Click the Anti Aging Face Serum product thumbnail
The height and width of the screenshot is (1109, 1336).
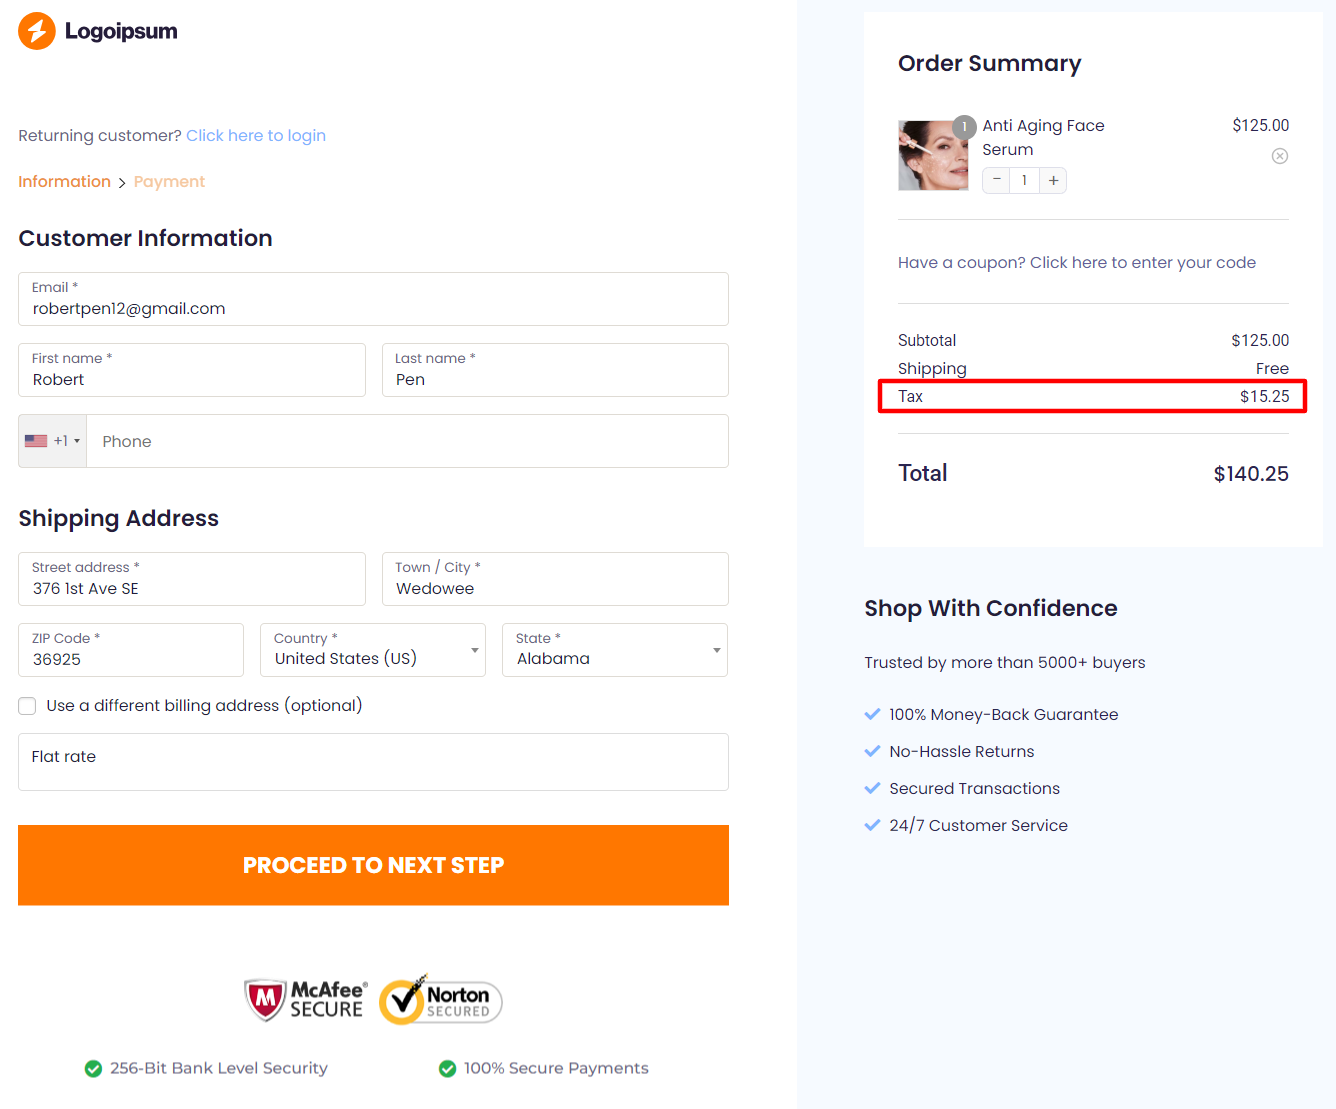[933, 155]
